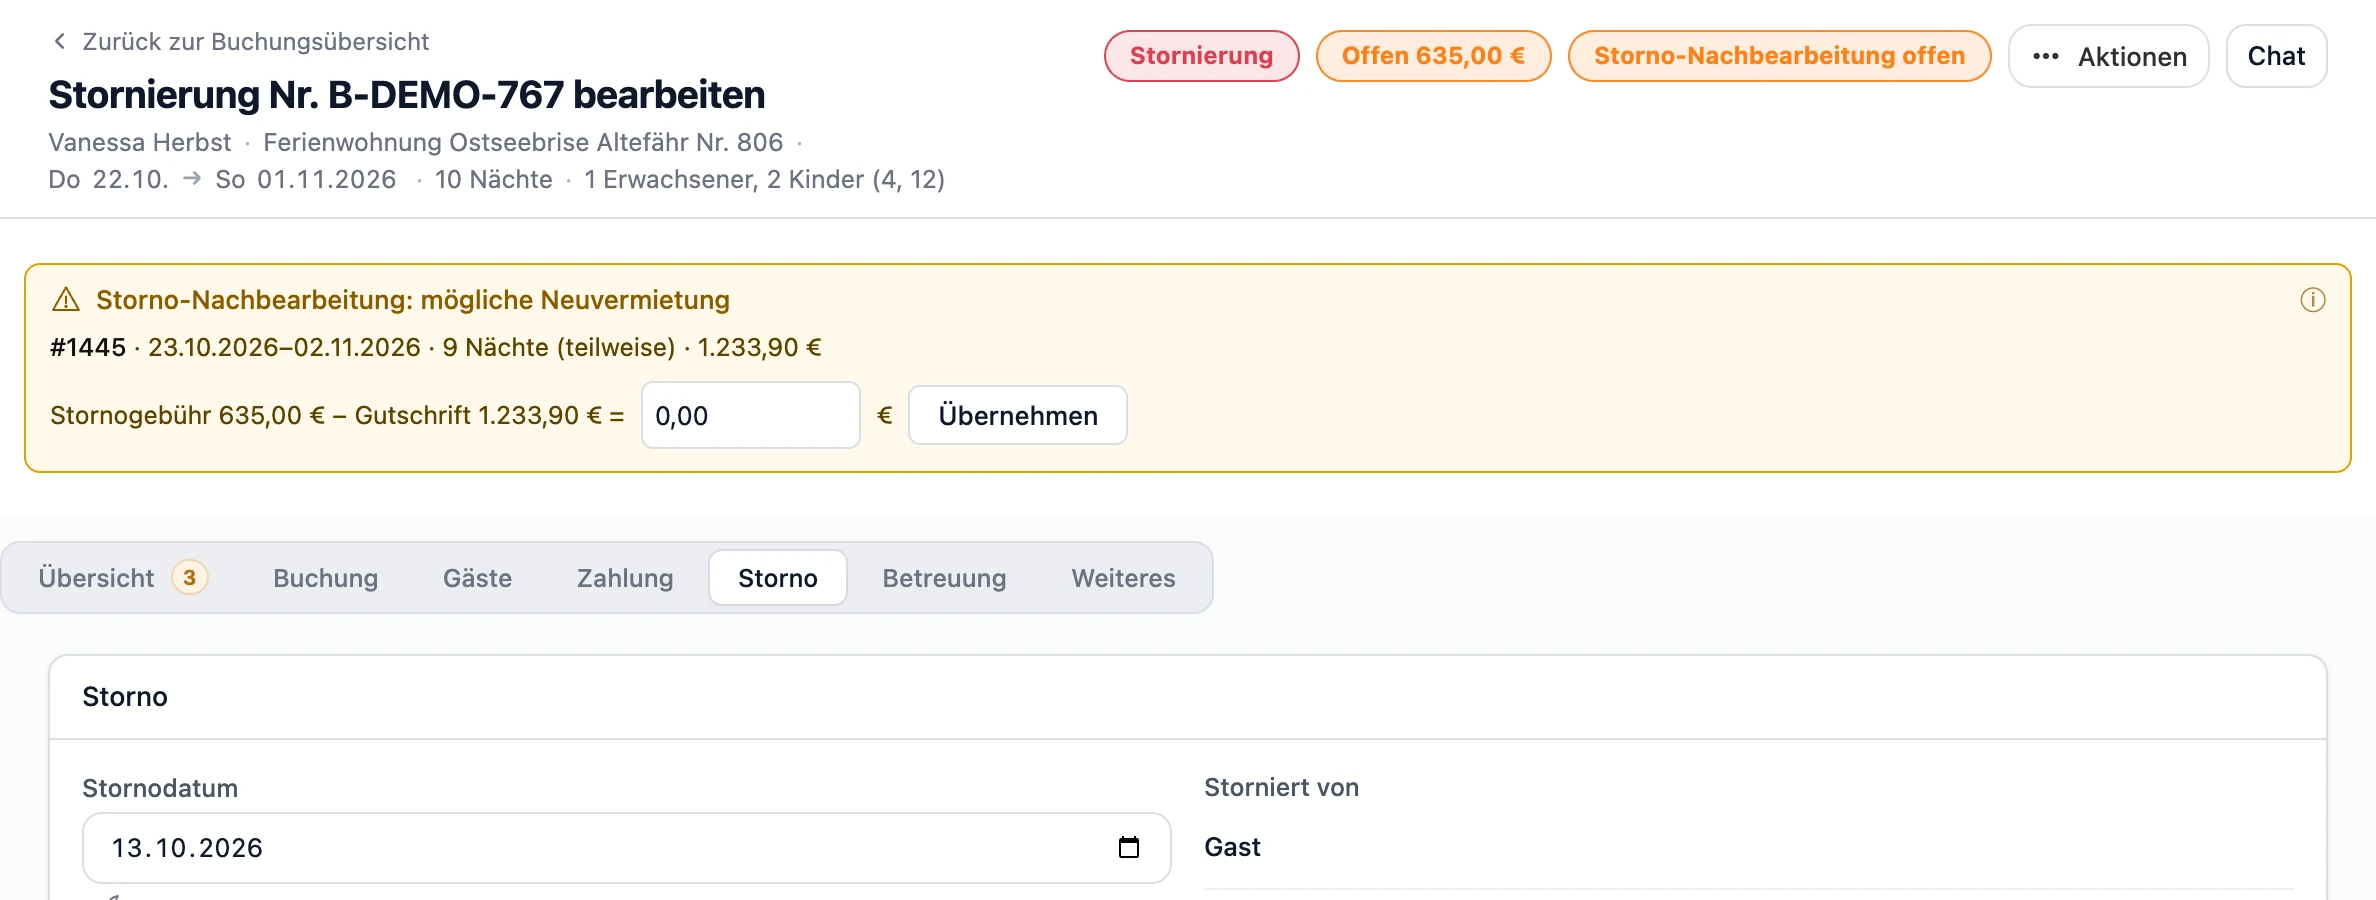Click the Offen 635,00 € badge

[1433, 56]
